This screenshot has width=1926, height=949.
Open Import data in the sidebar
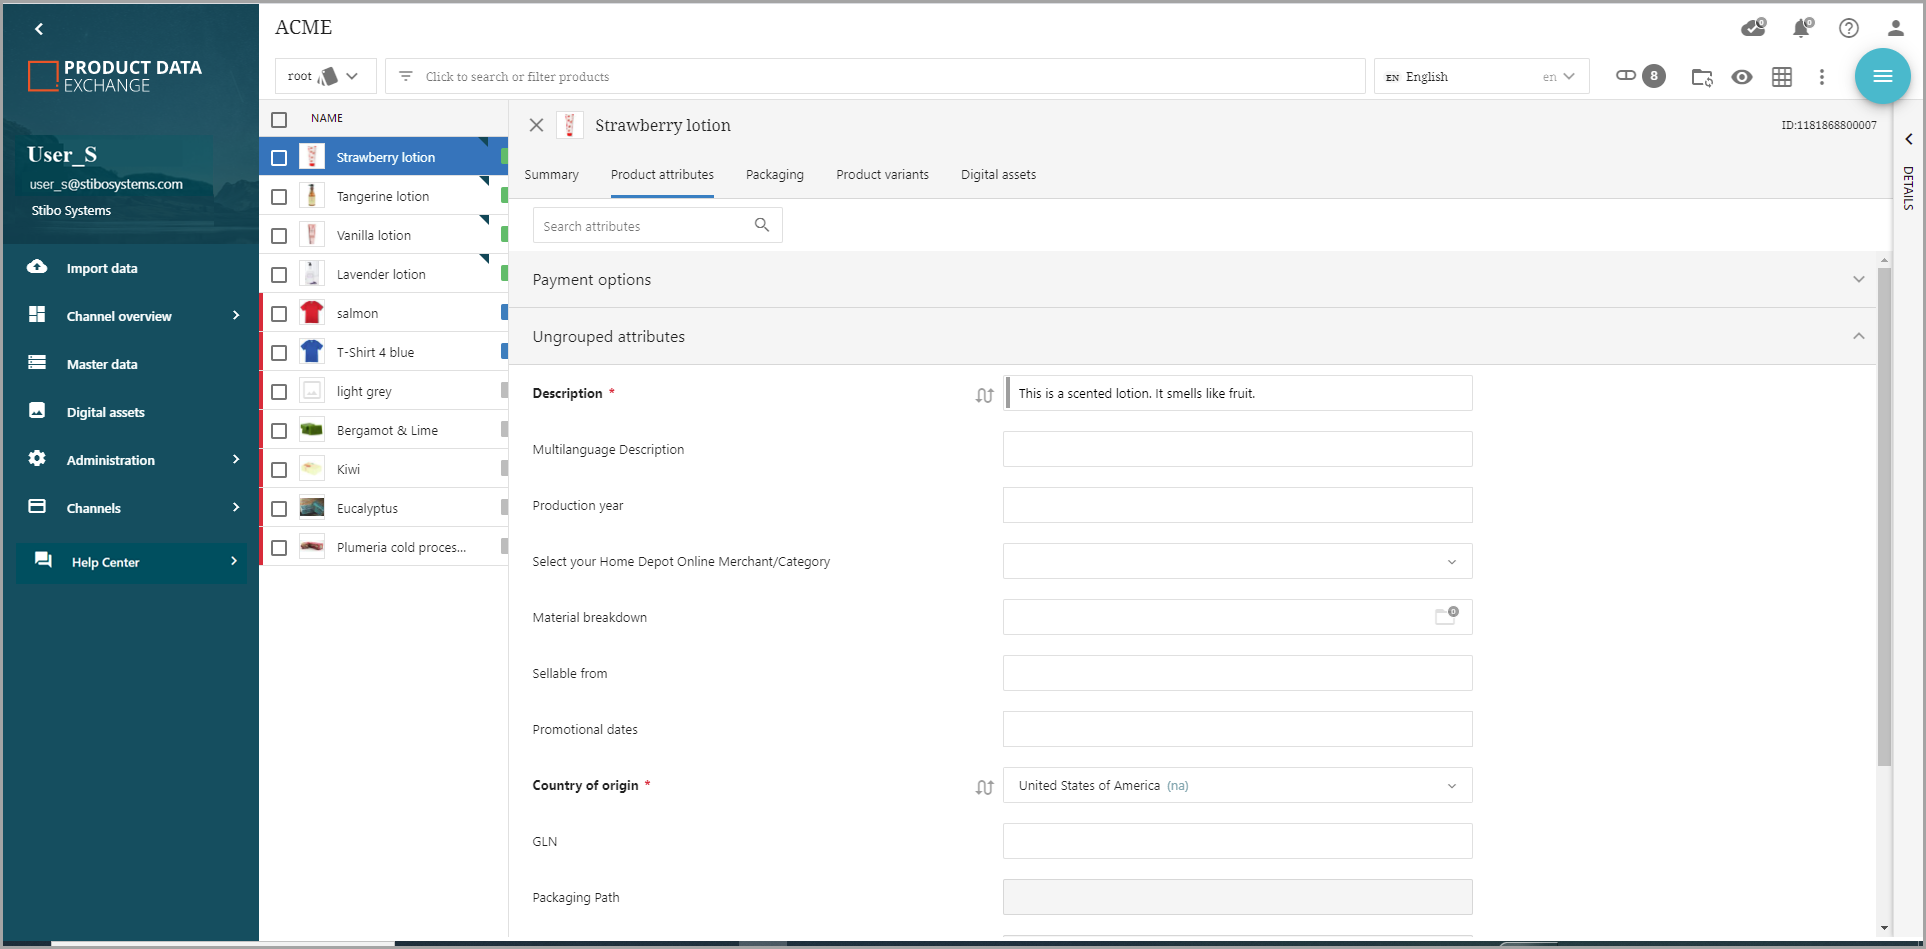102,268
